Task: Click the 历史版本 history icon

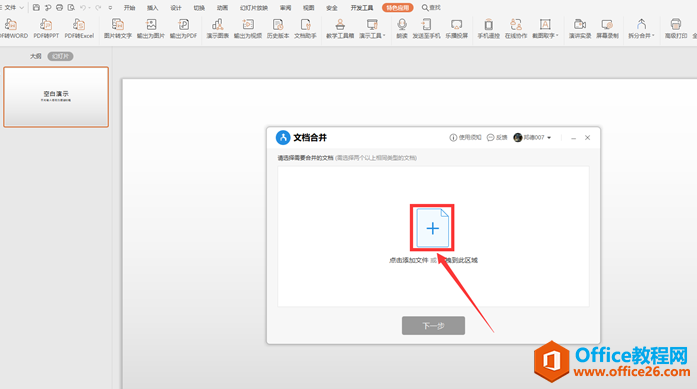Action: click(278, 28)
